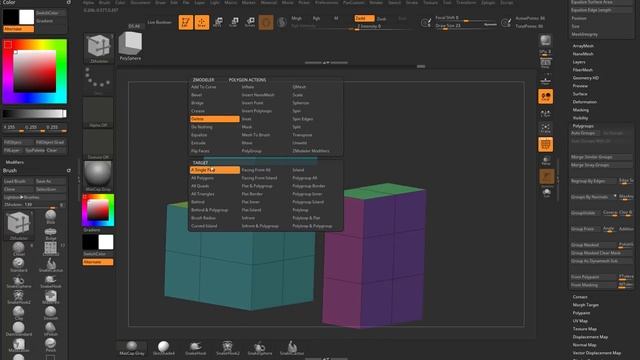This screenshot has height=360, width=640.
Task: Click the SkinShade4 material in bottom shelf
Action: point(163,348)
